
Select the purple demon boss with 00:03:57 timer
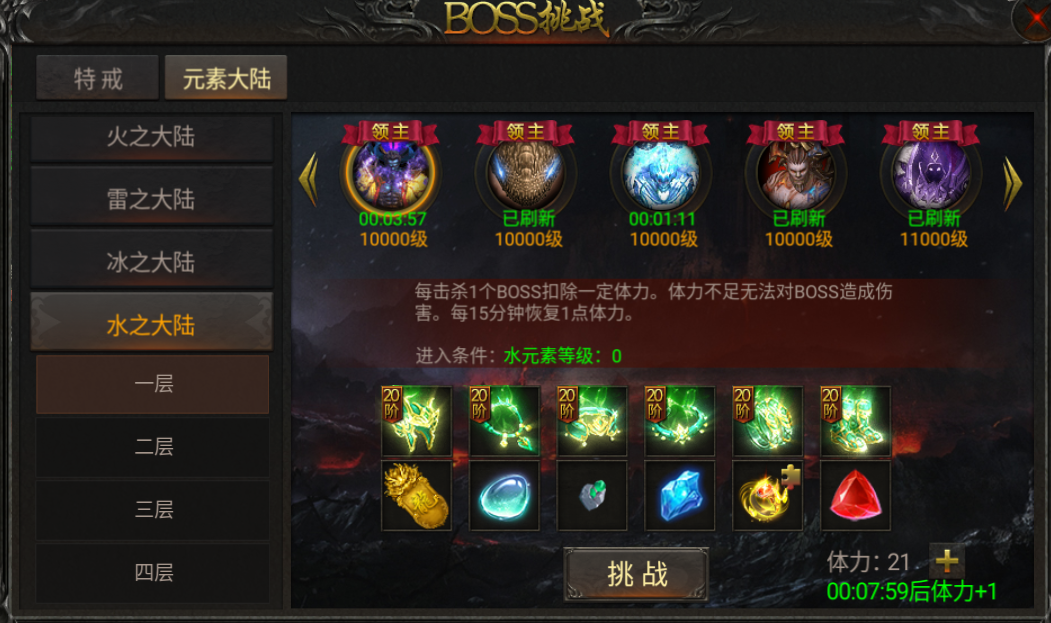[x=391, y=173]
